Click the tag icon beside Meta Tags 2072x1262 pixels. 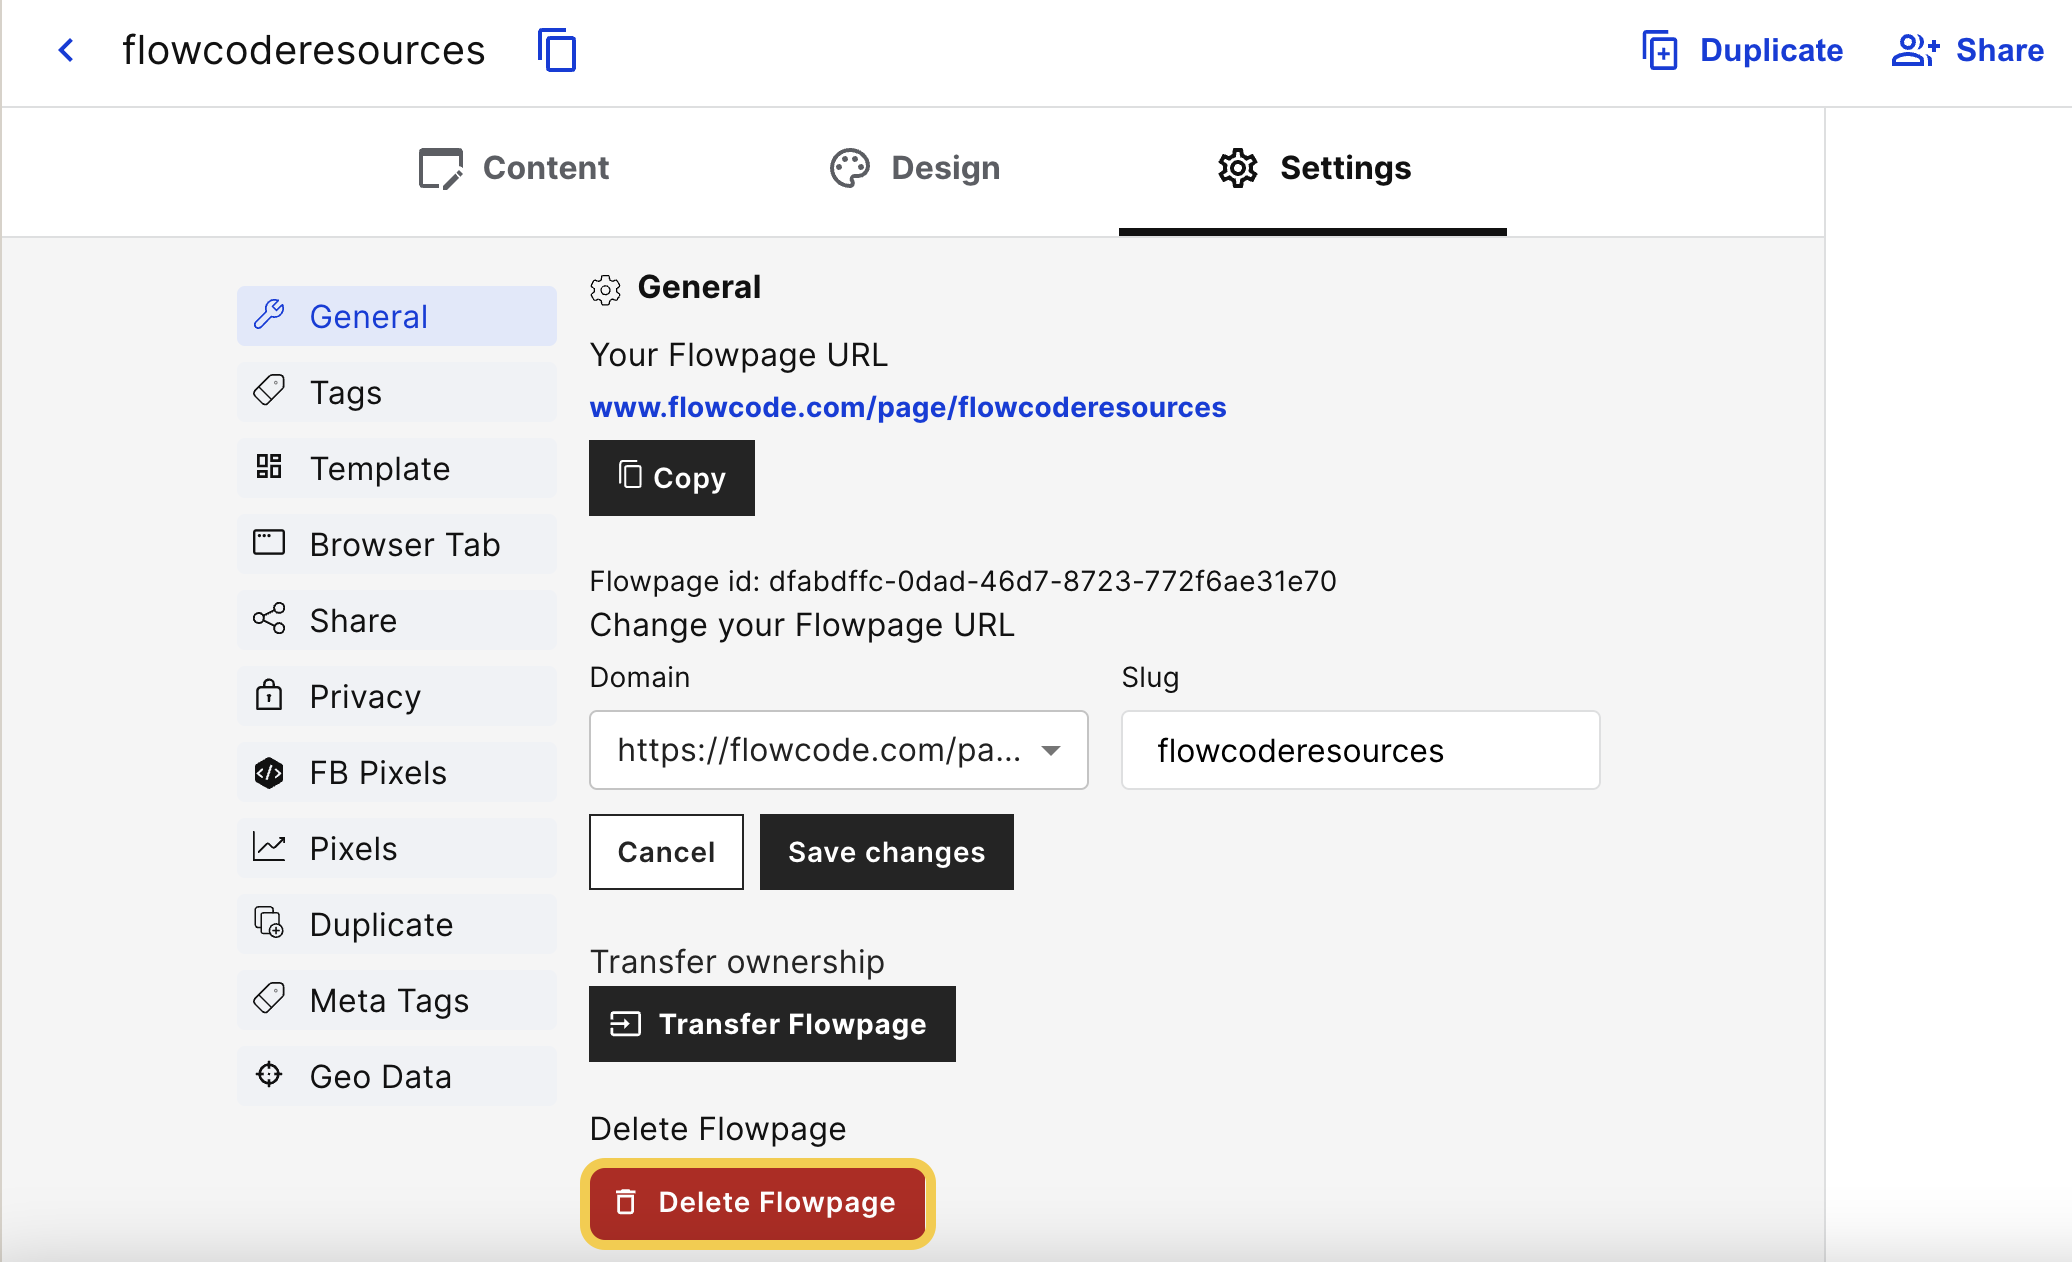269,999
